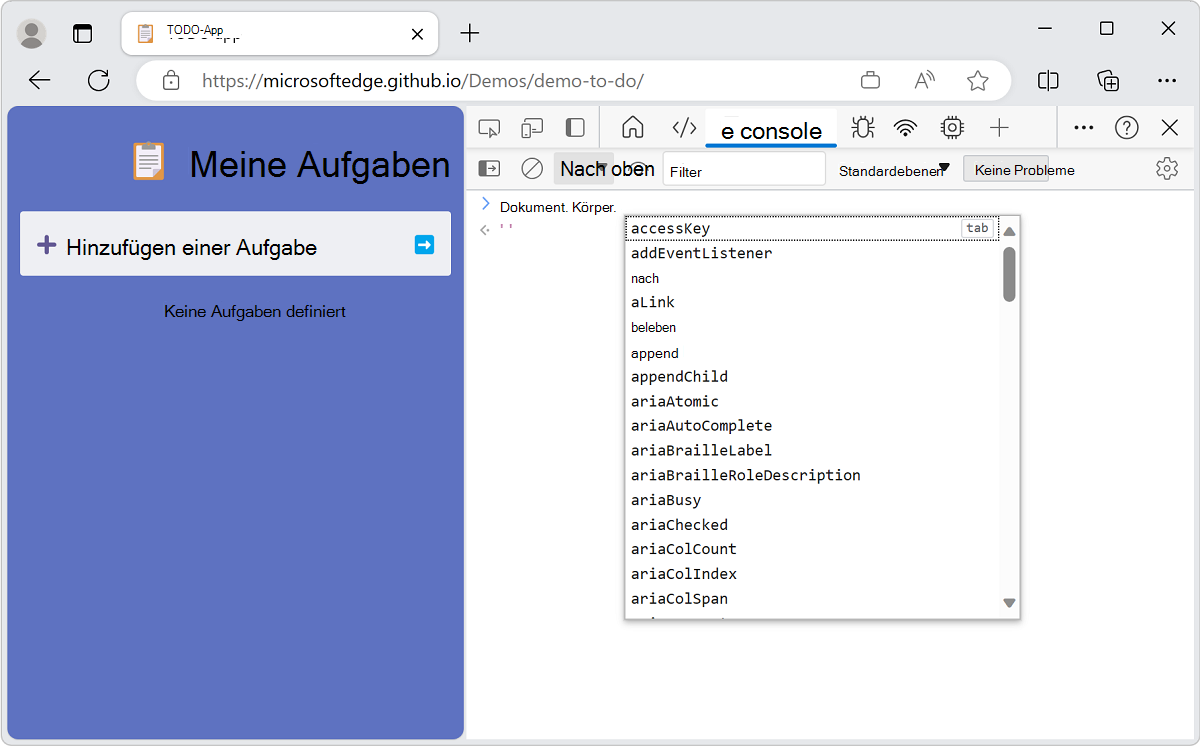Open the DevTools more options menu
Image resolution: width=1200 pixels, height=746 pixels.
[x=1083, y=128]
